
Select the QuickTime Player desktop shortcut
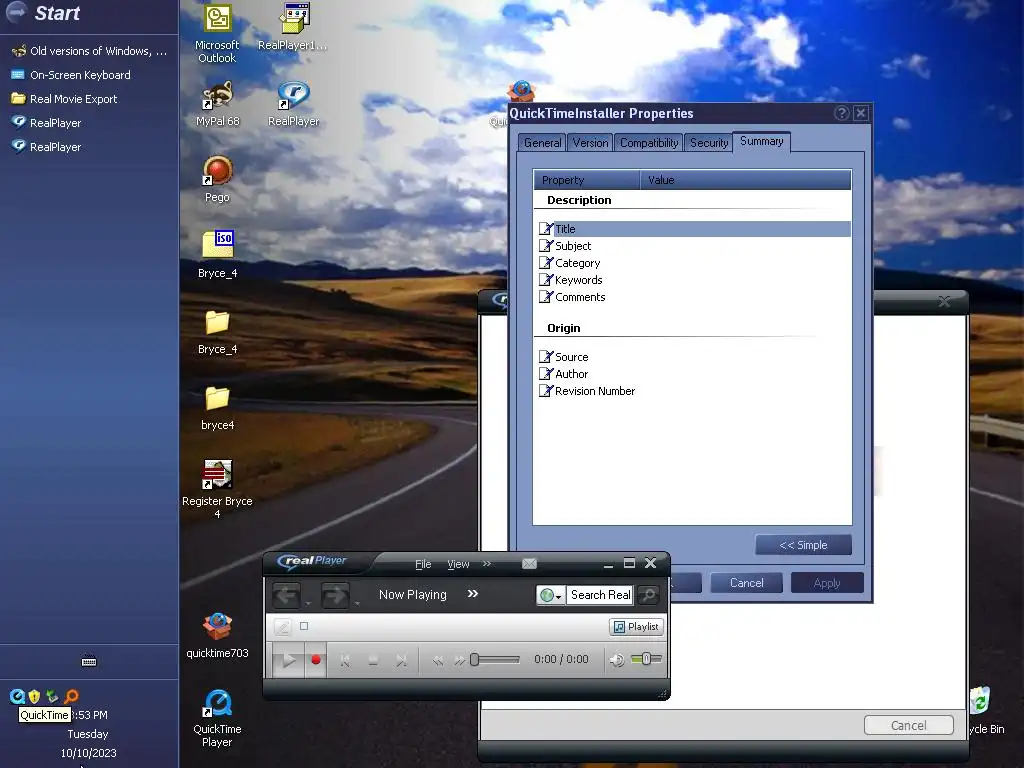[x=217, y=718]
